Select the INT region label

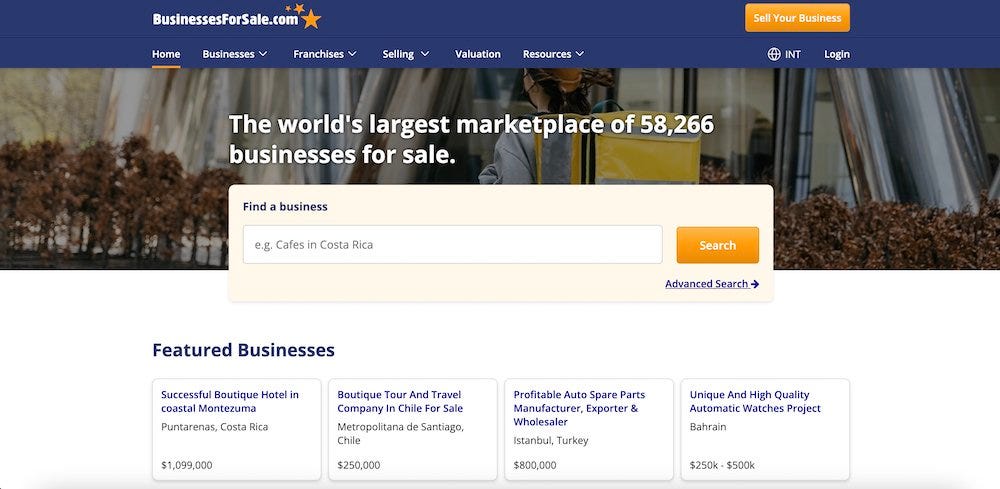(793, 54)
